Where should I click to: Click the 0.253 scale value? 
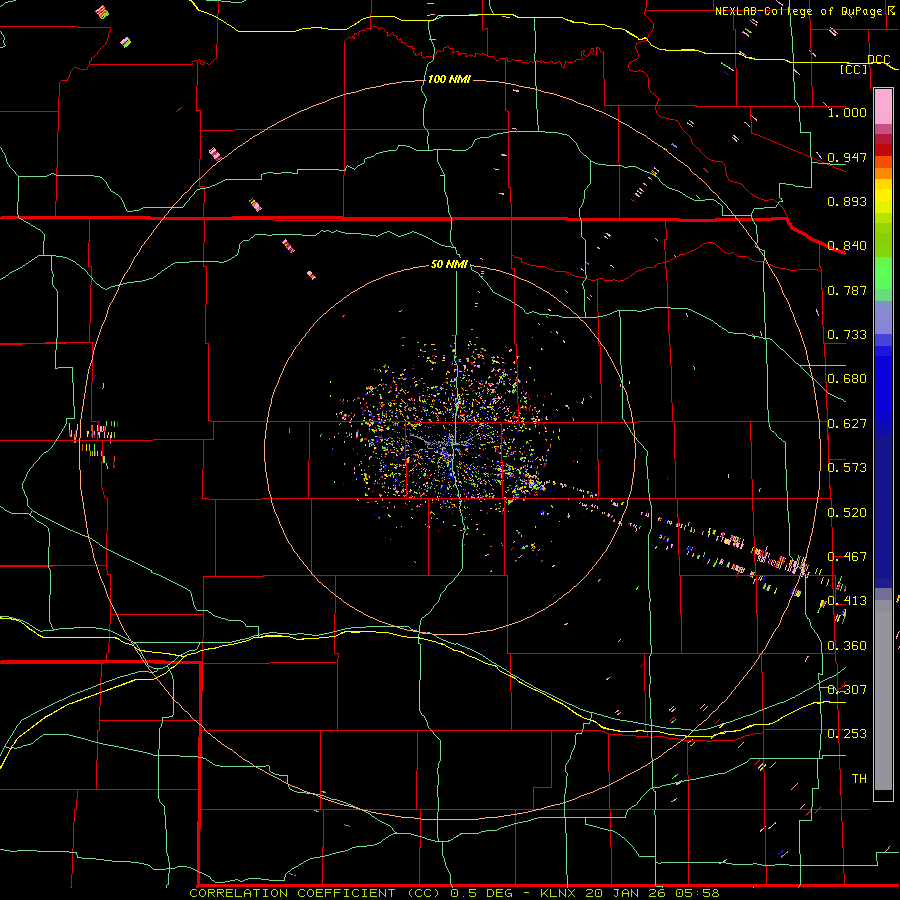[847, 734]
